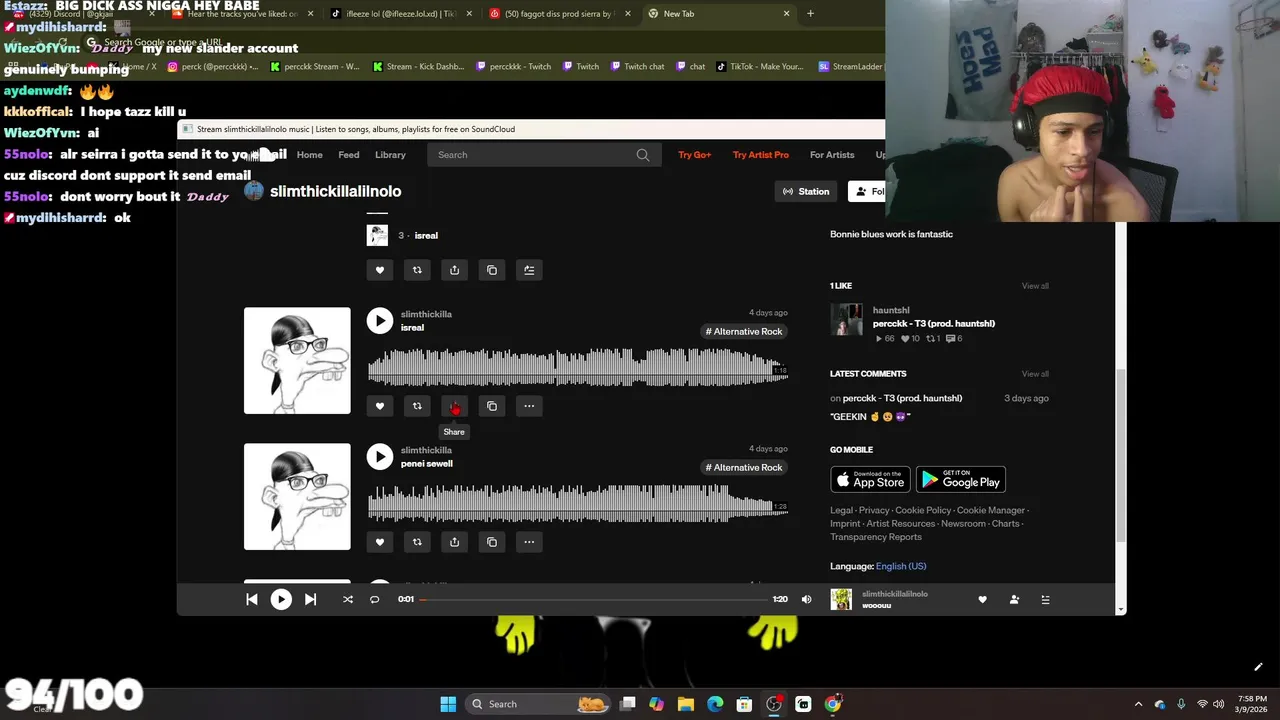Seek within the isreal track waveform

[x=578, y=367]
